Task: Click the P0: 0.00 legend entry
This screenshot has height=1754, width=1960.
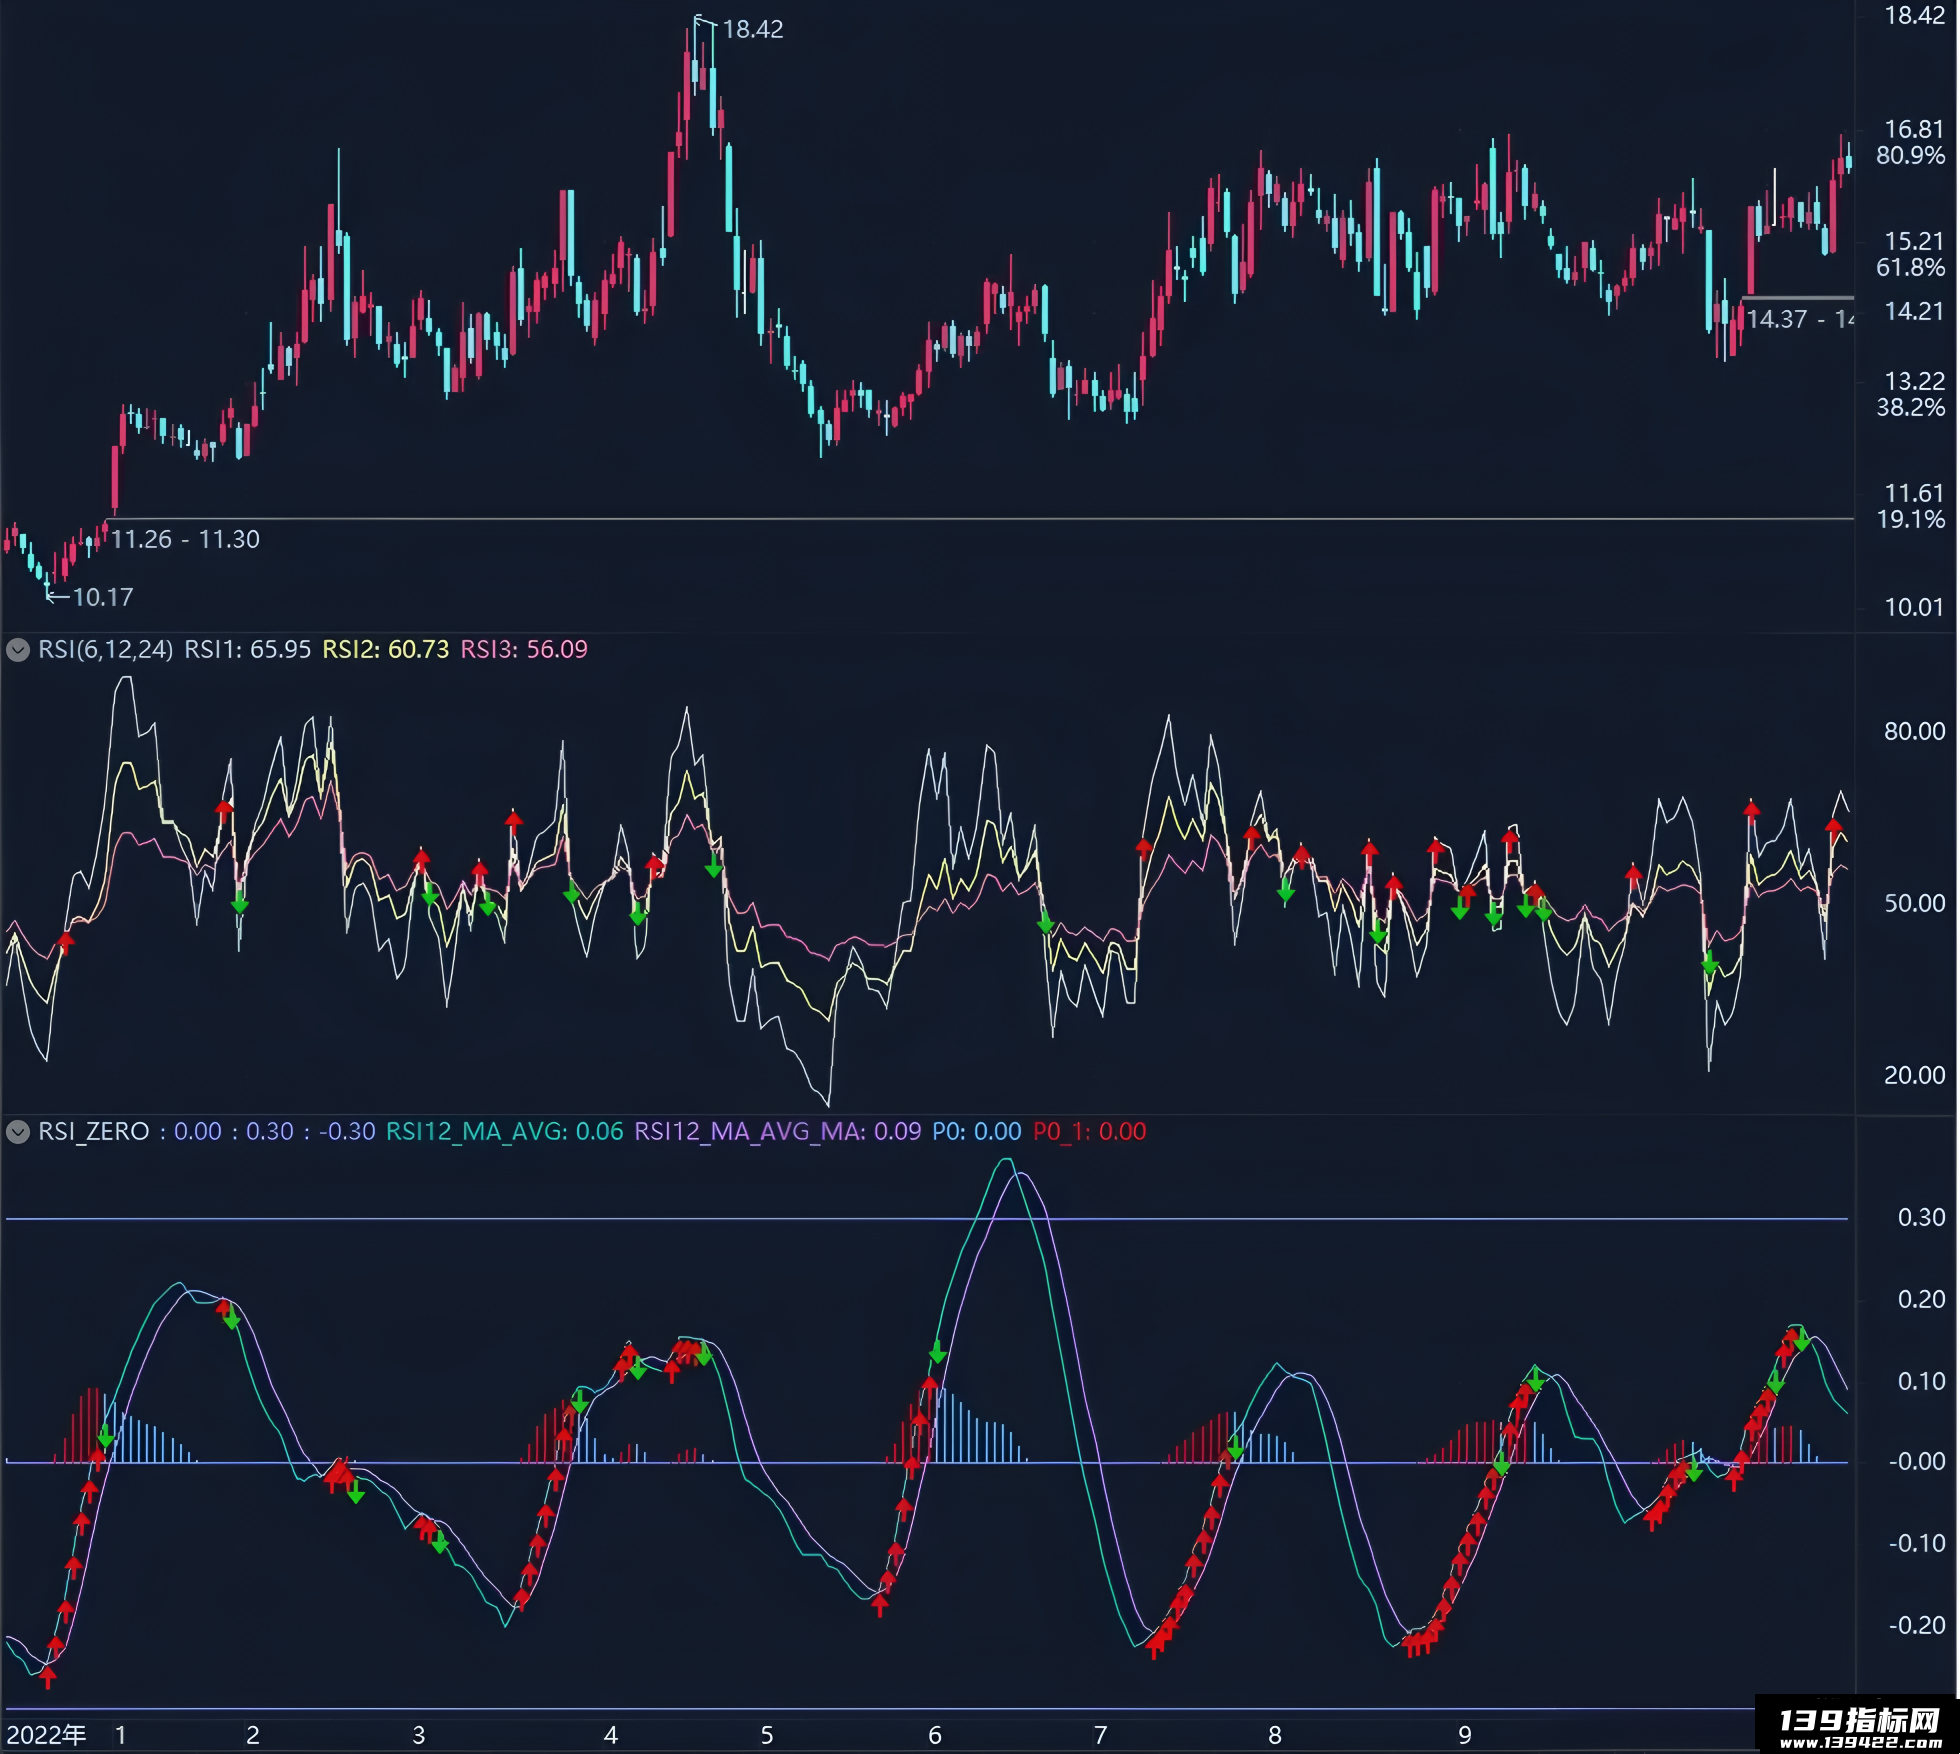Action: (x=977, y=1132)
